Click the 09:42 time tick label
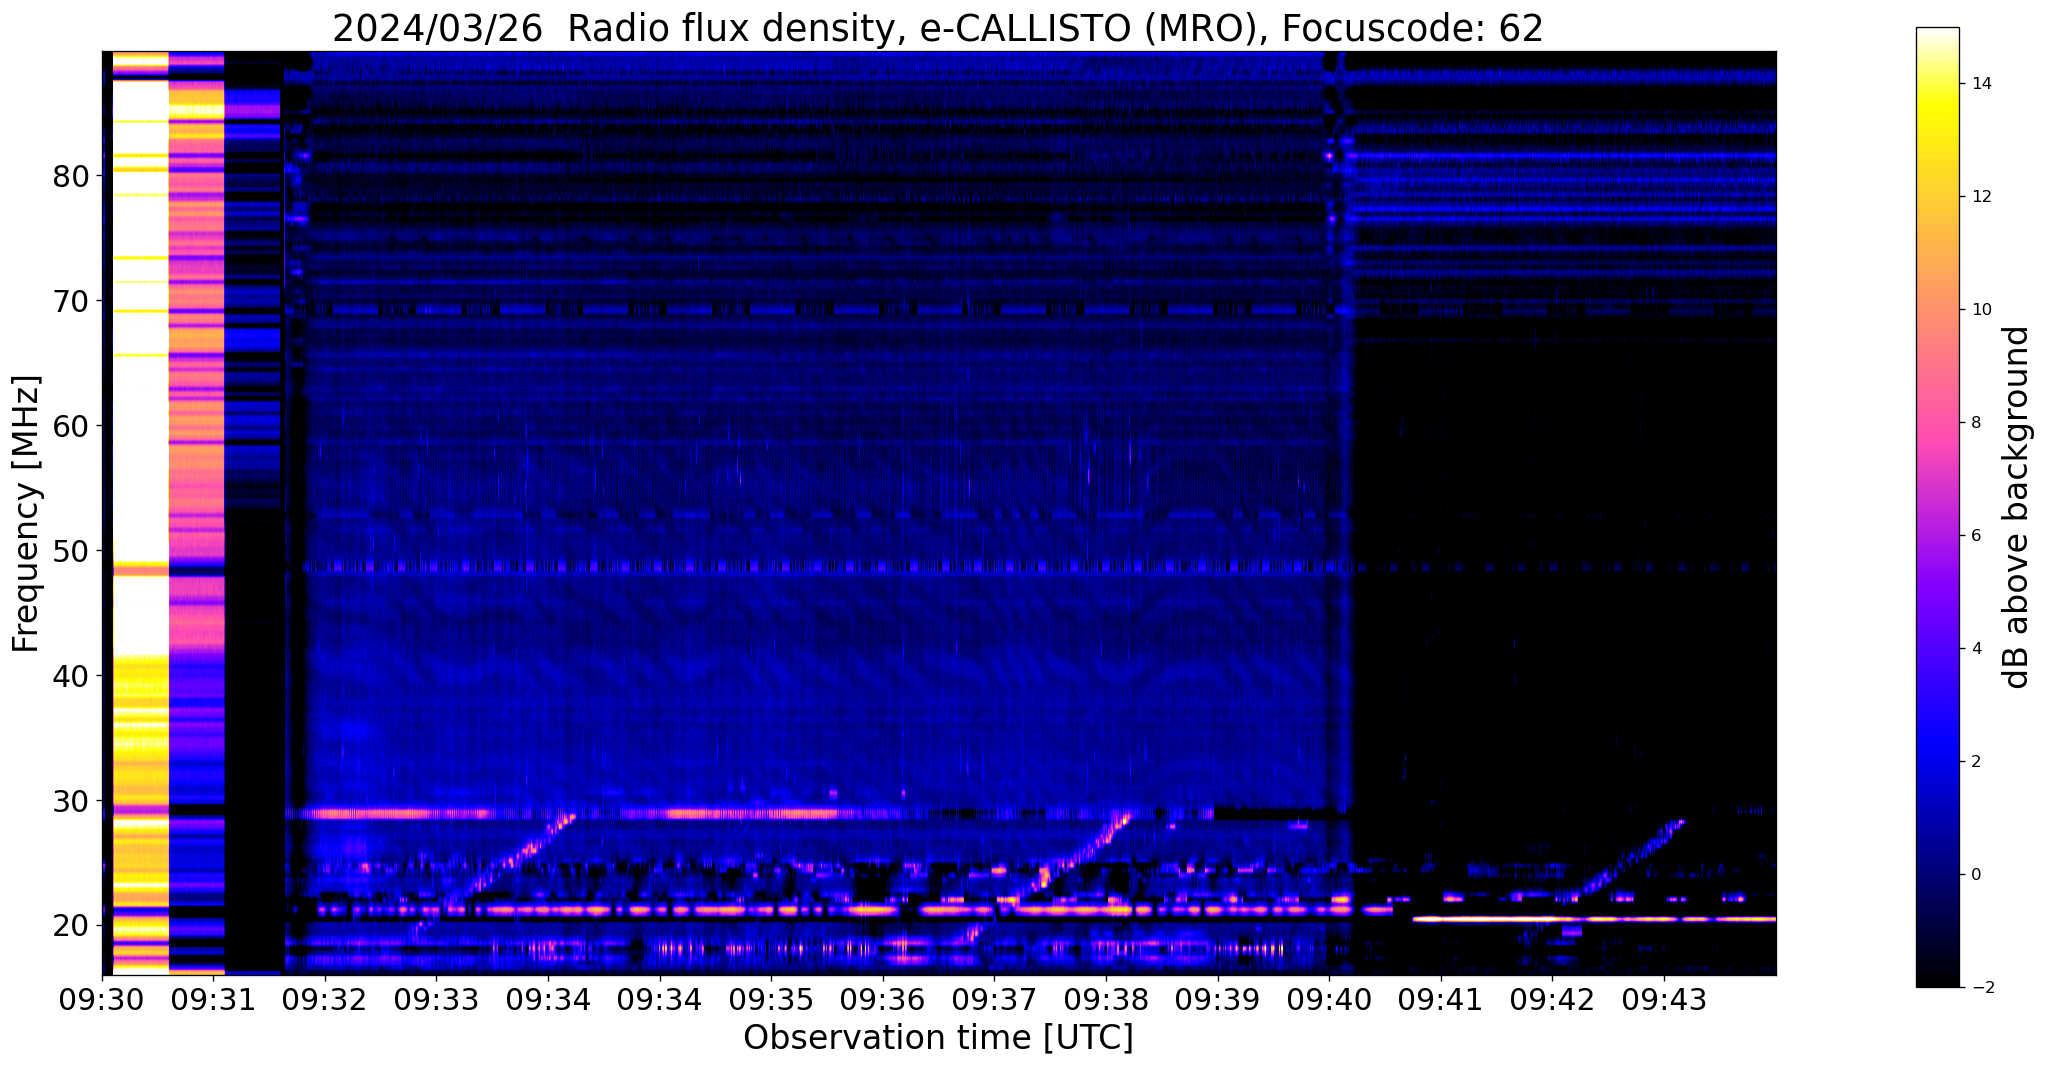2047x1067 pixels. click(1552, 1000)
